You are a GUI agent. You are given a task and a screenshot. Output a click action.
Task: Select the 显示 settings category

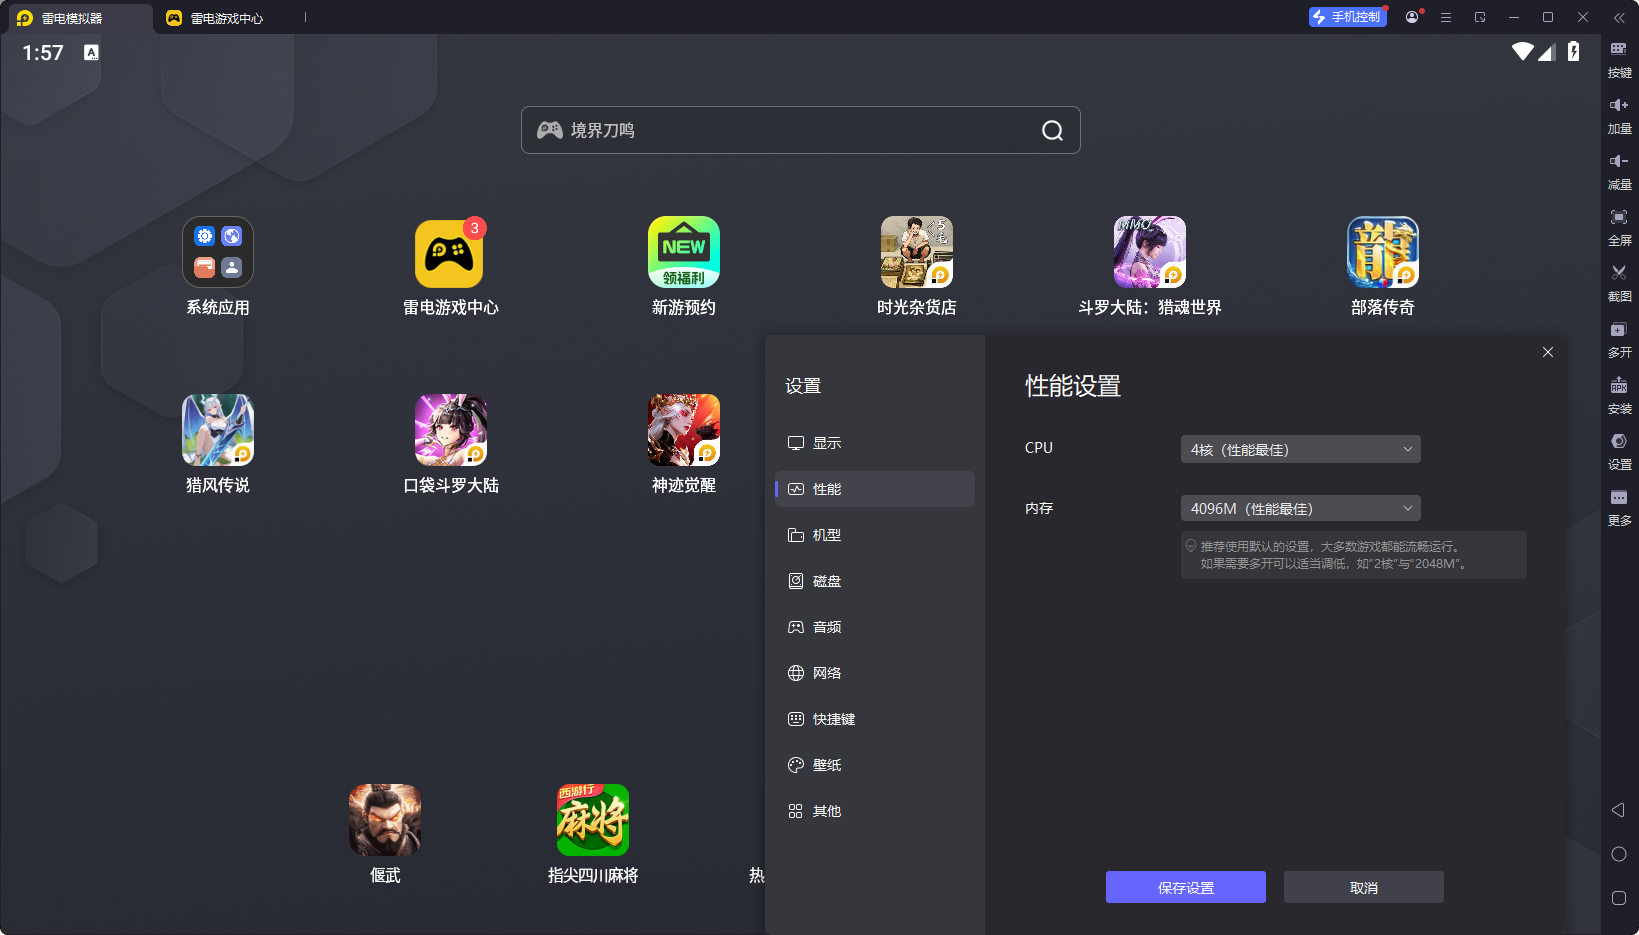[x=875, y=443]
